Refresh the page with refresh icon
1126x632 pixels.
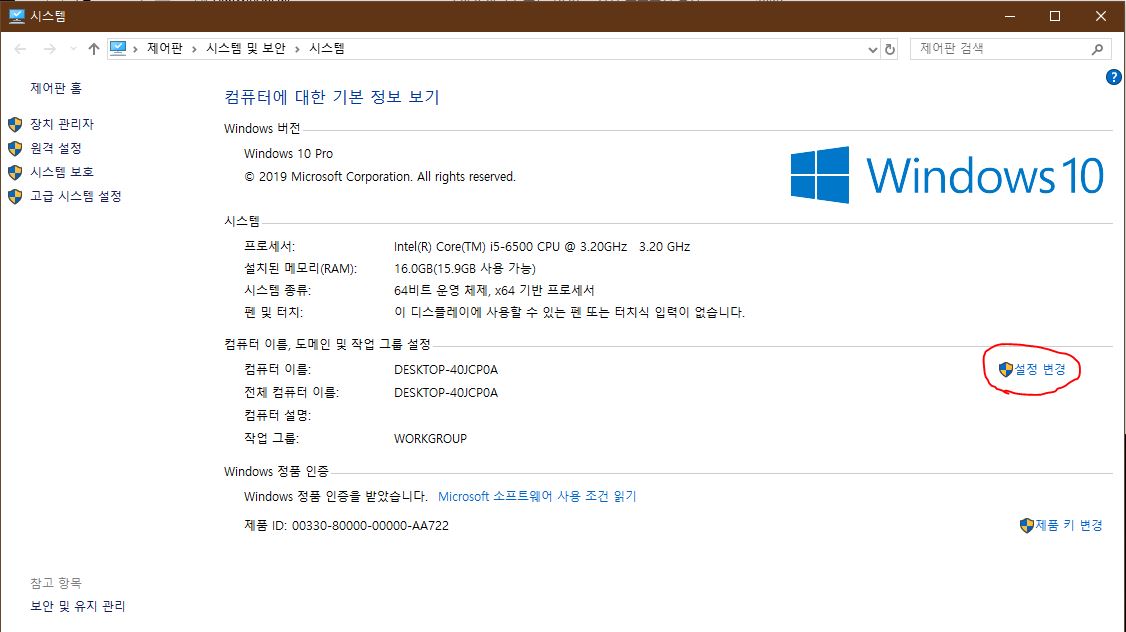coord(890,49)
